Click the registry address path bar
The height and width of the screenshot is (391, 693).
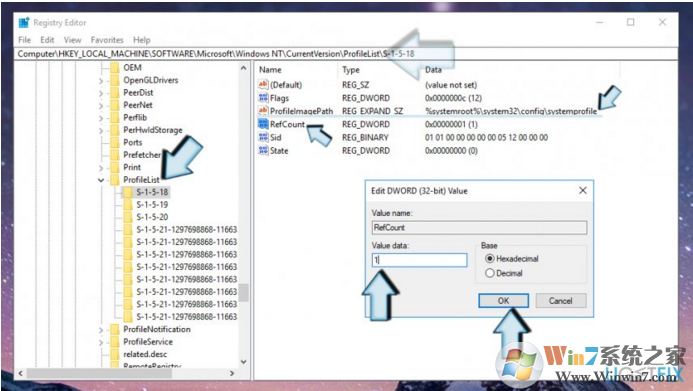346,54
